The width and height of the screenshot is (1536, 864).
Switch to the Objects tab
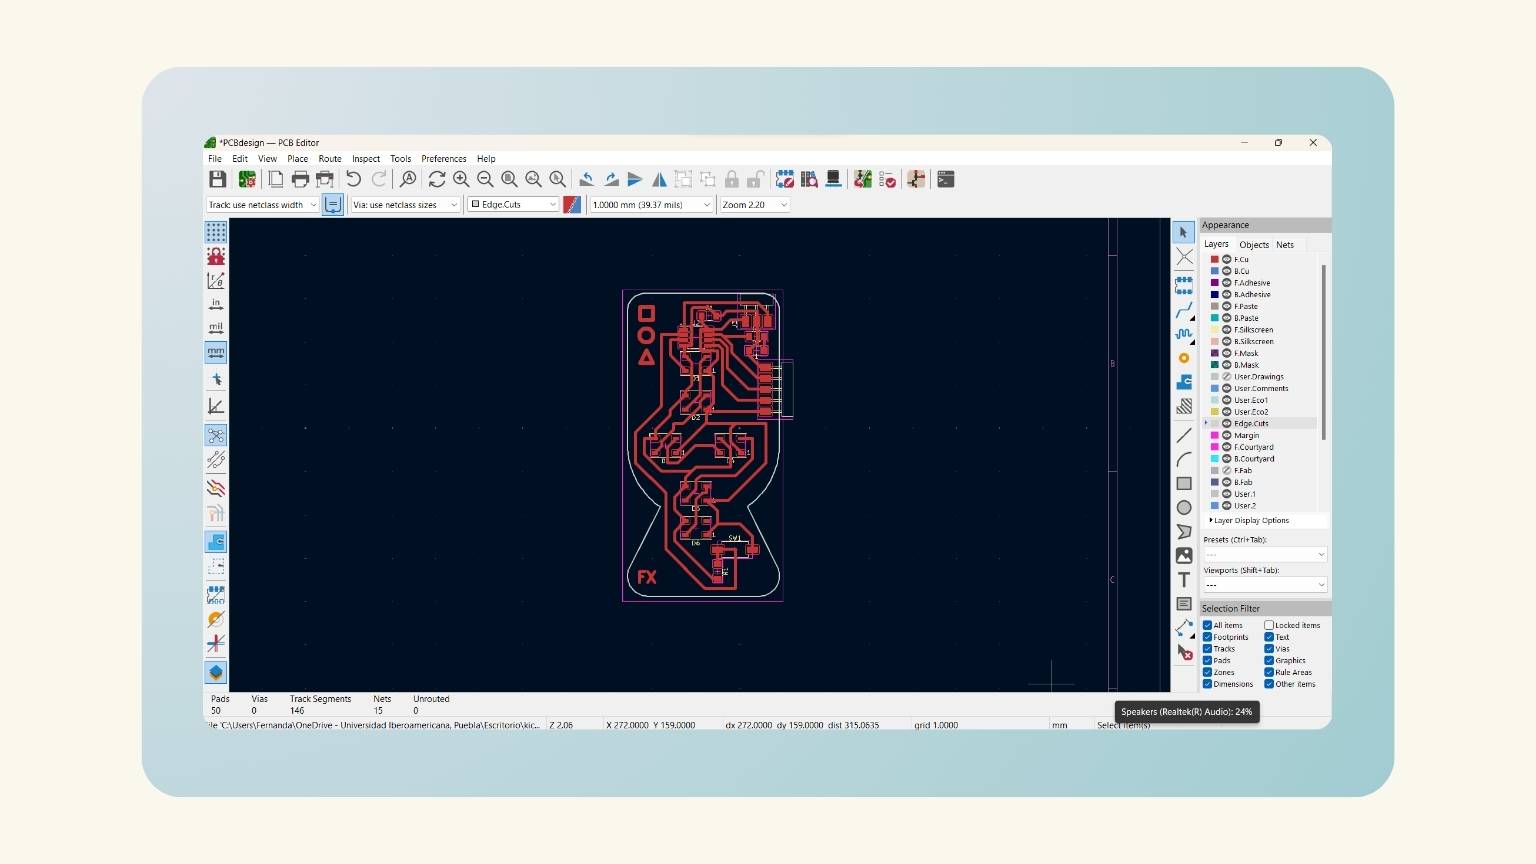(x=1254, y=245)
